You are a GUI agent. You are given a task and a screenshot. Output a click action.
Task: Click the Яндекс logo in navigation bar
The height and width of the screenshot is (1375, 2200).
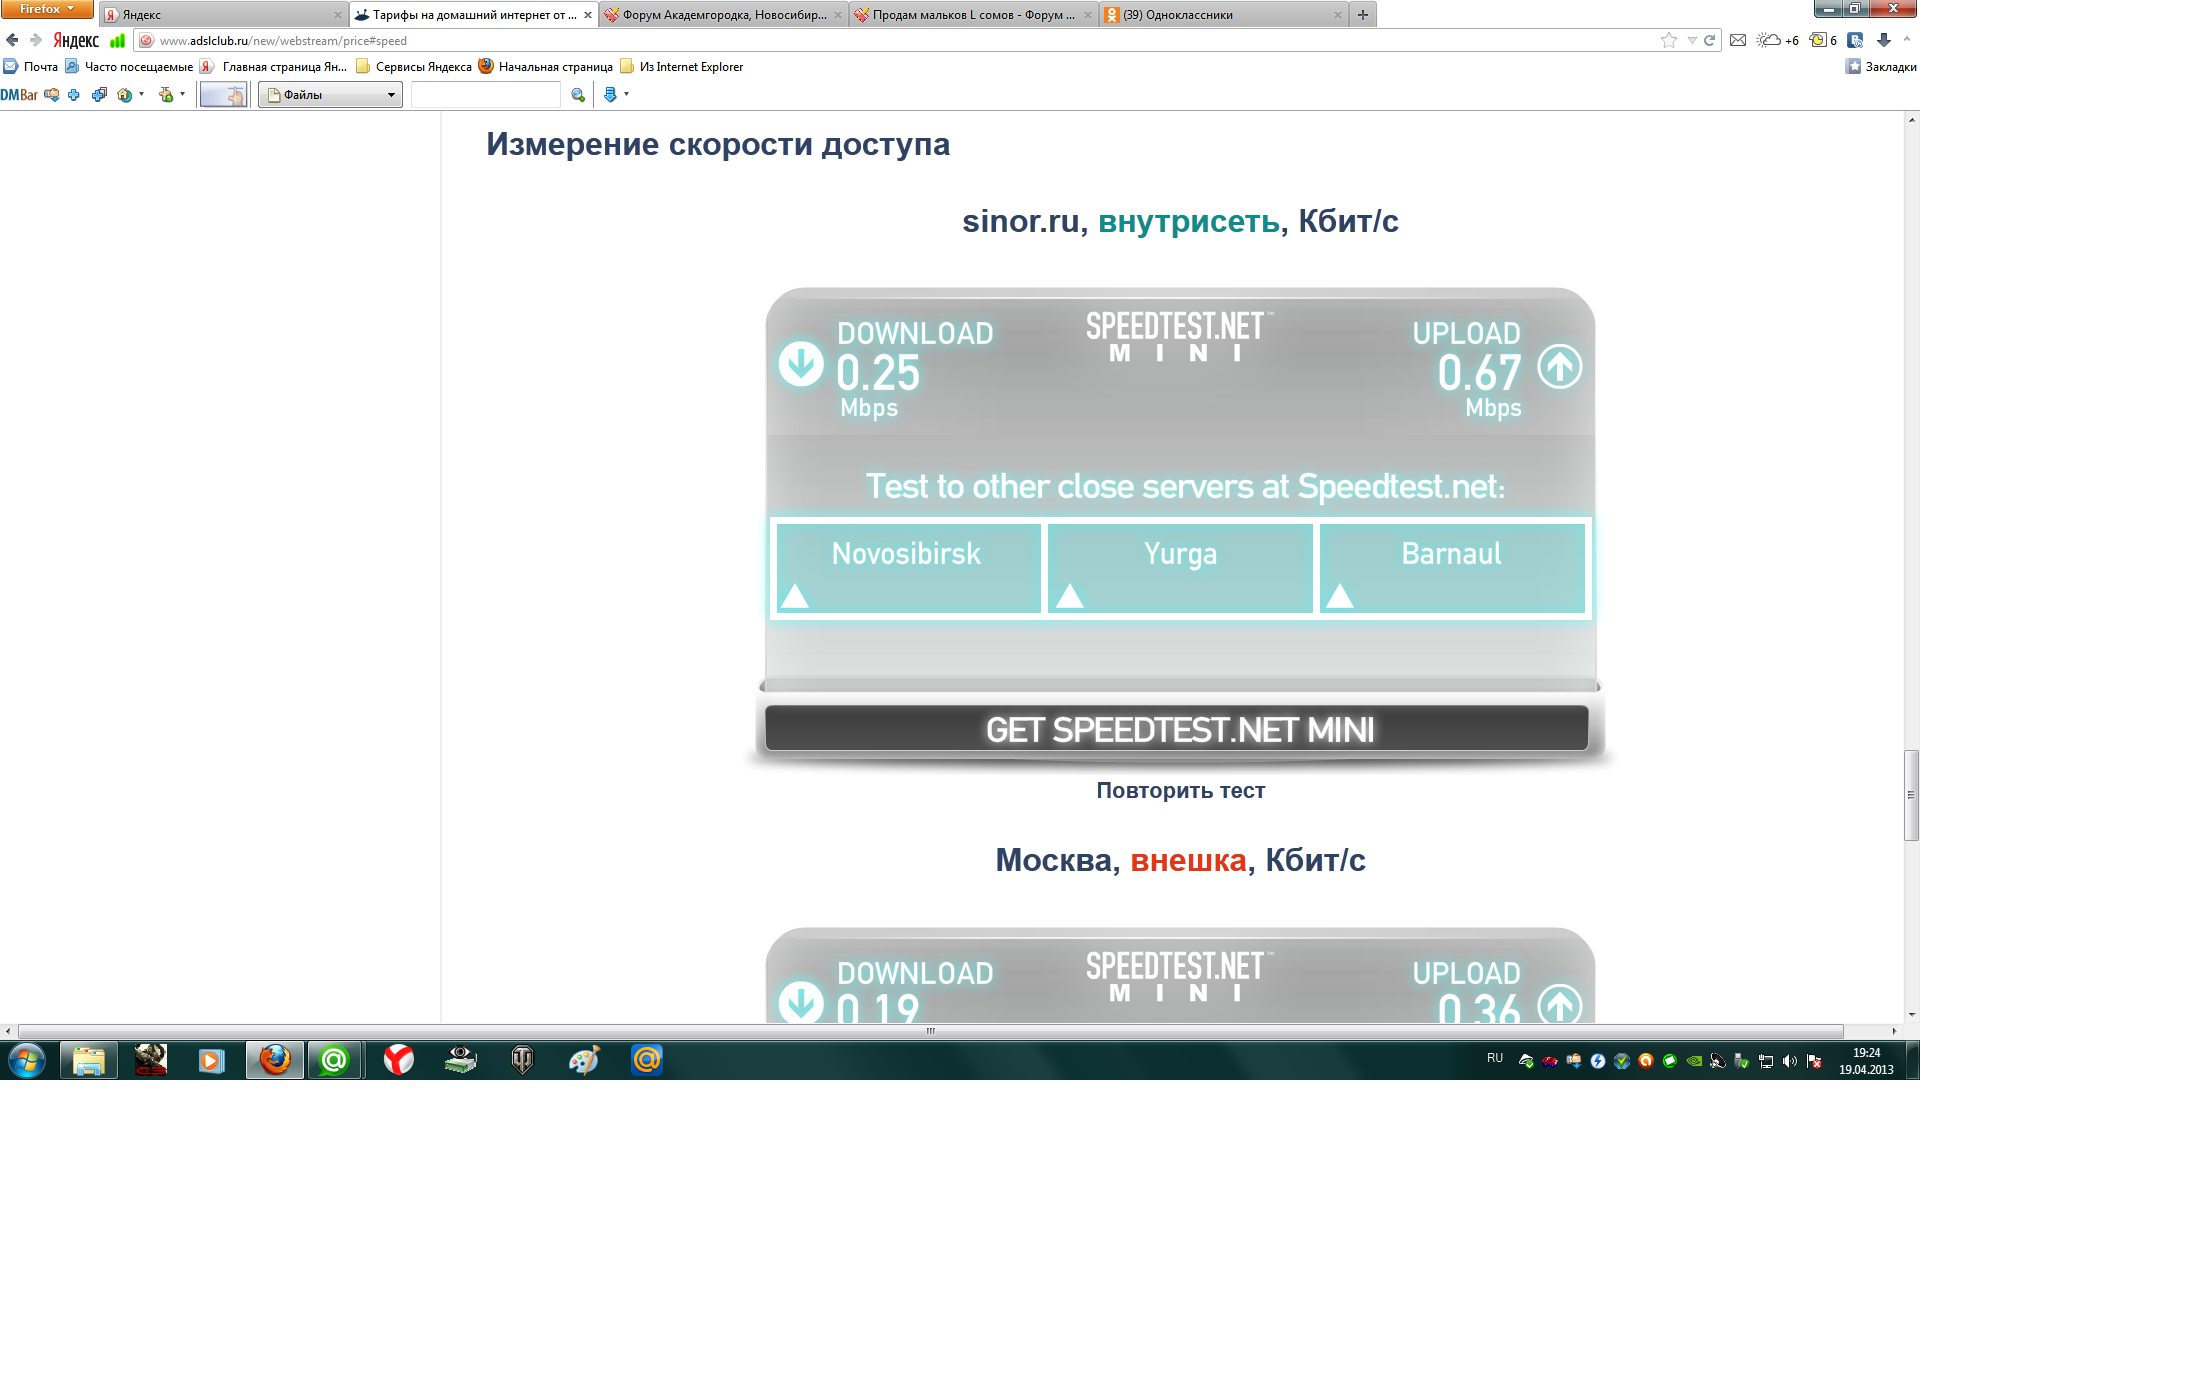[76, 40]
